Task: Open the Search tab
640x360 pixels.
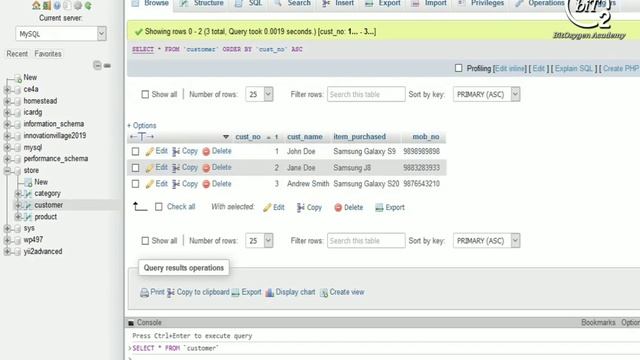Action: (x=293, y=3)
